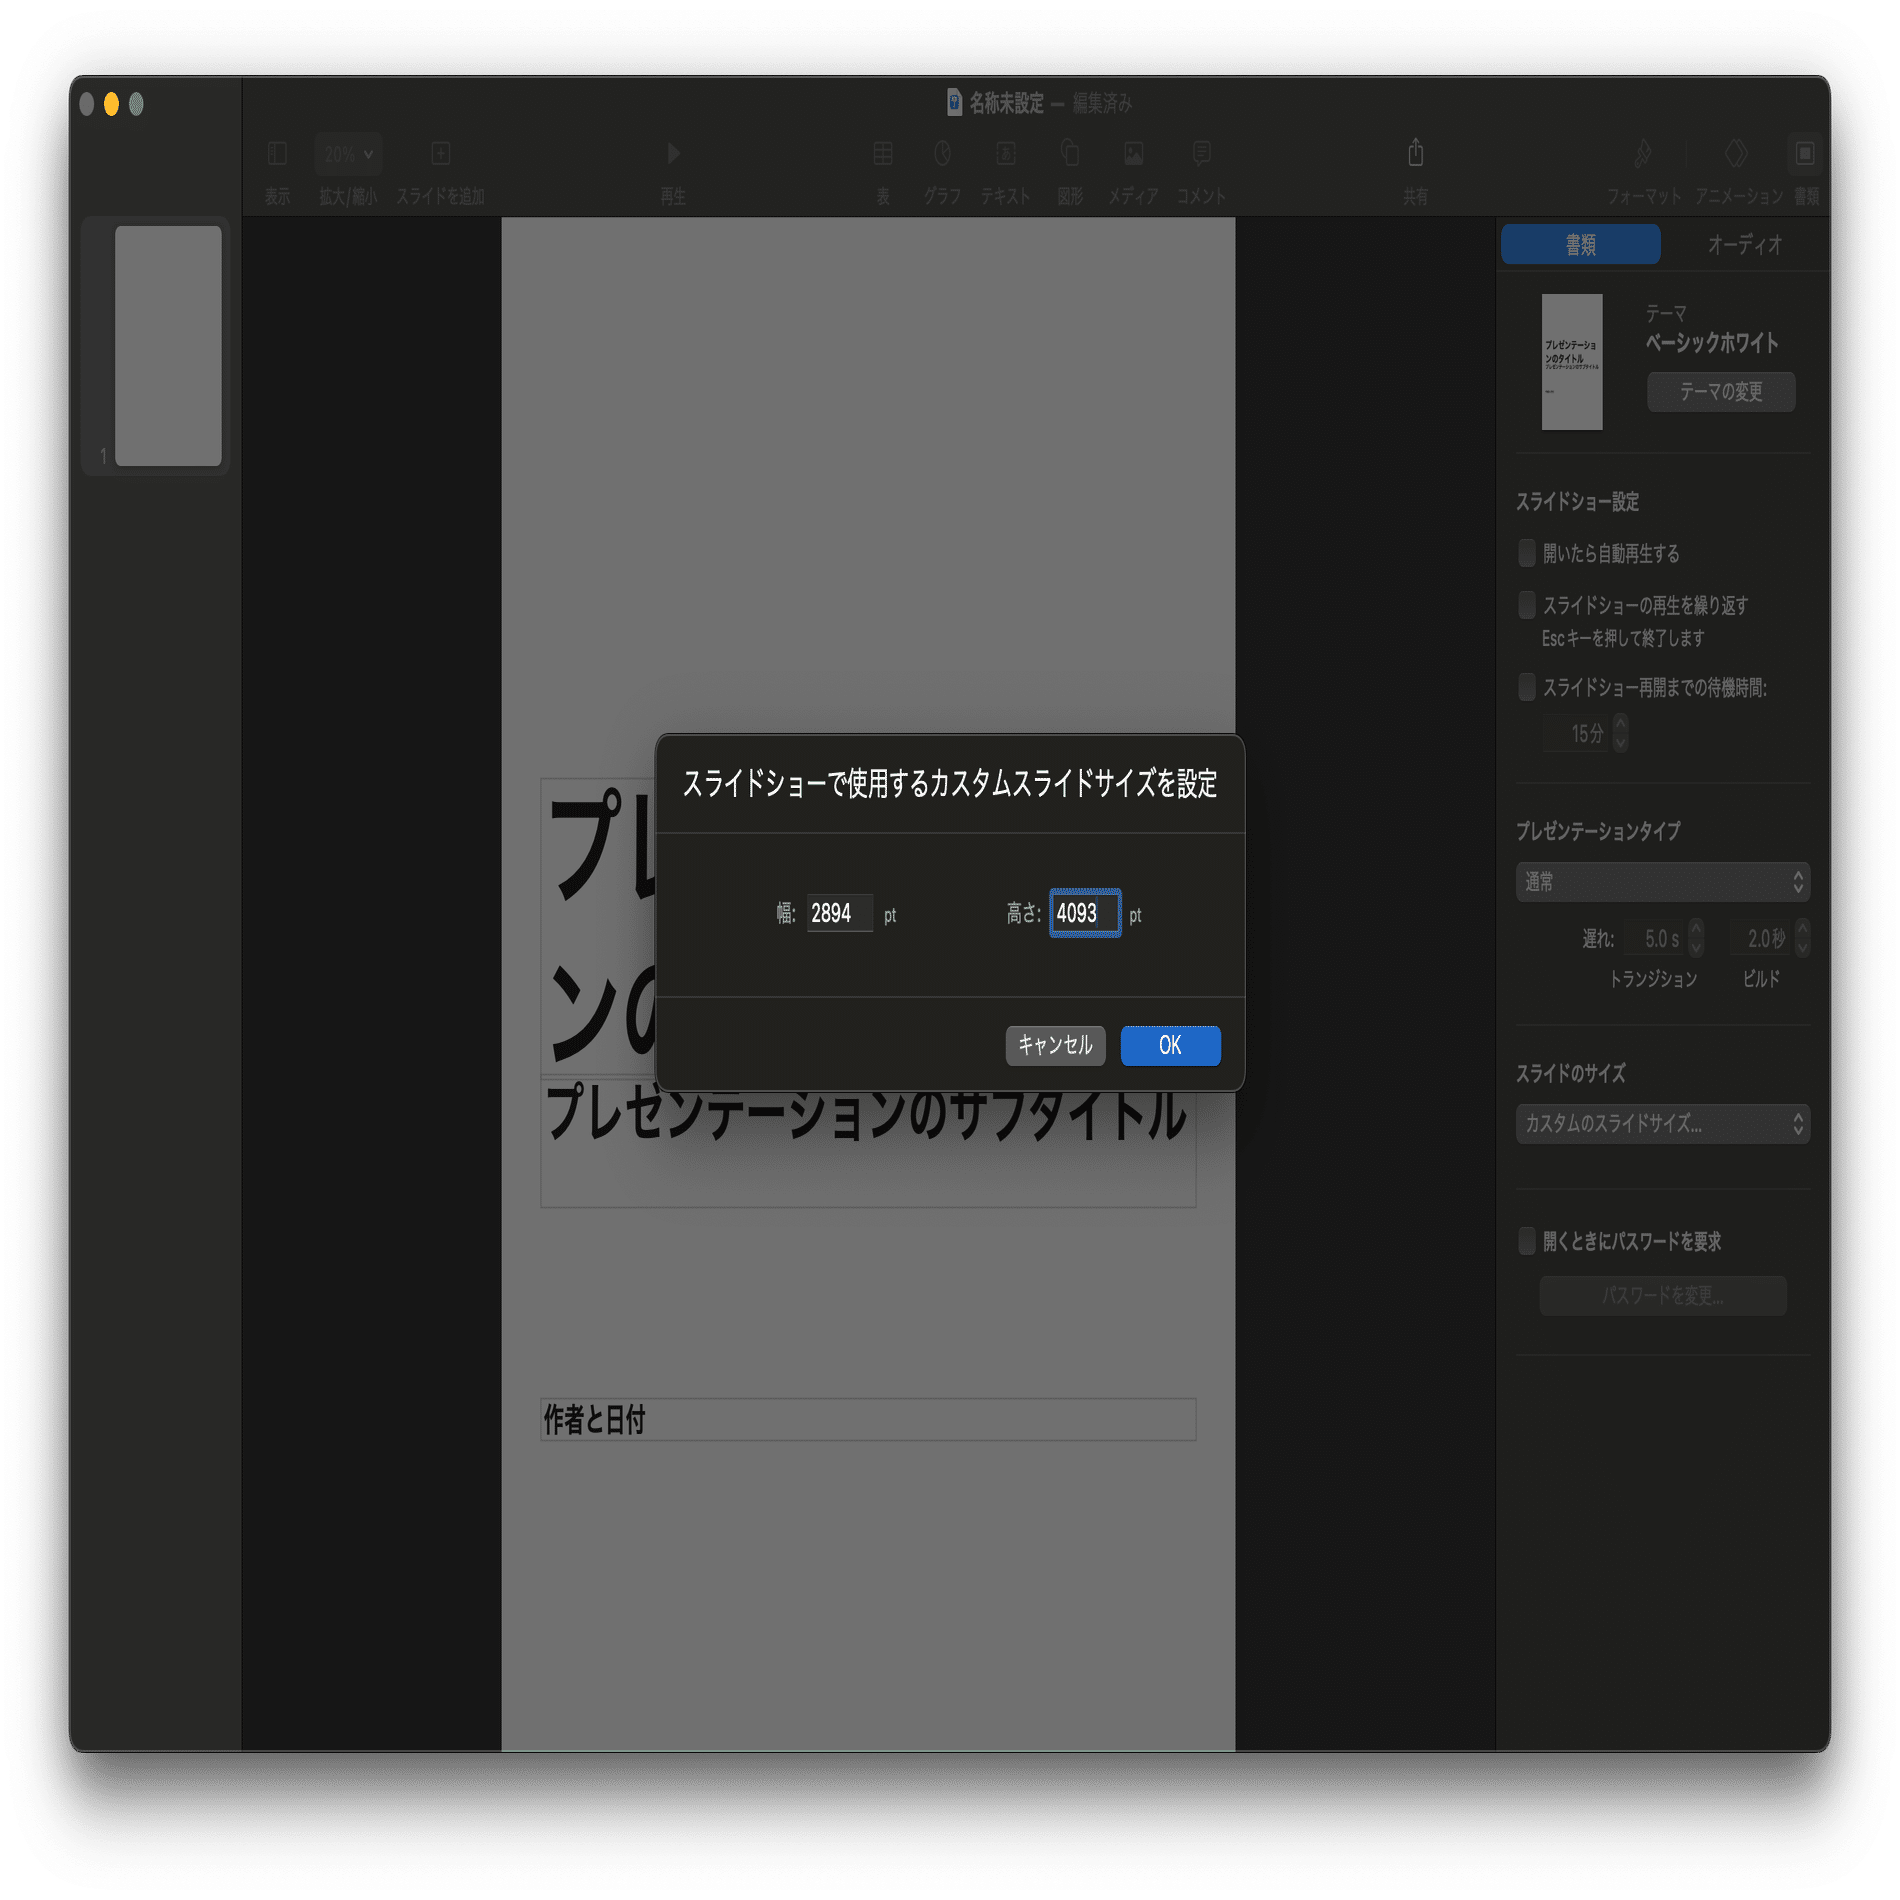Check スライドショーの再生を繰り返す option
The width and height of the screenshot is (1900, 1900).
[1527, 605]
